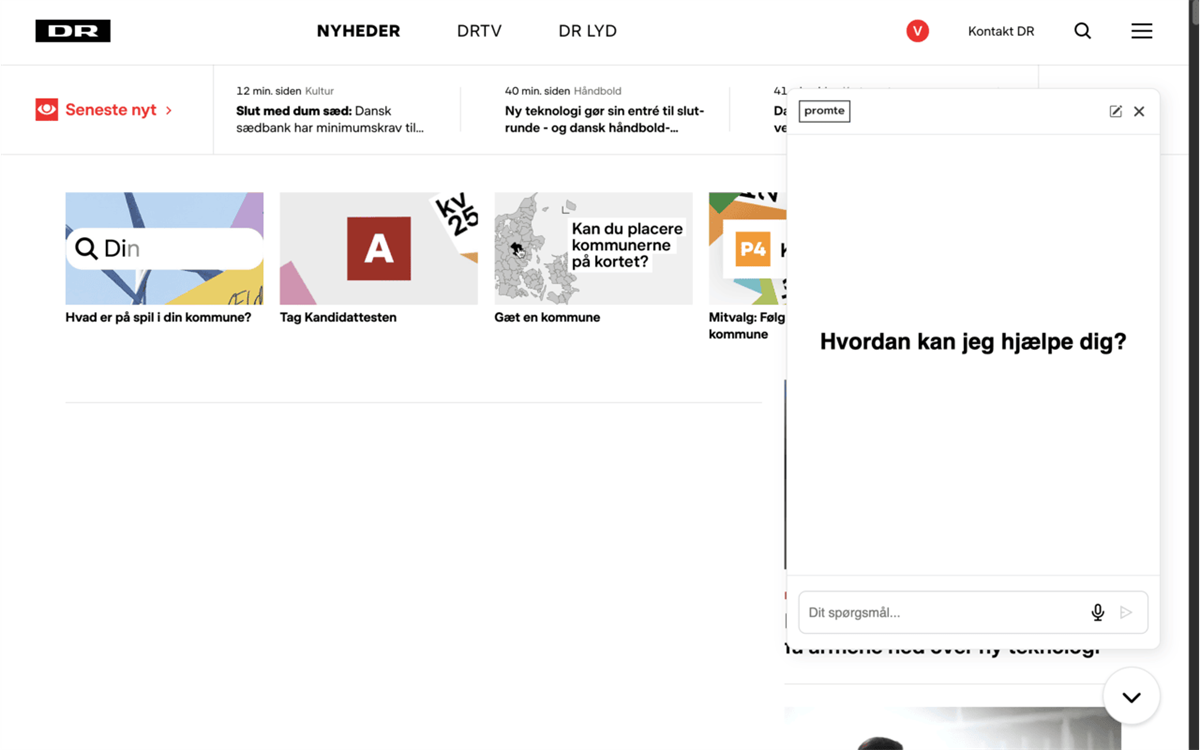The width and height of the screenshot is (1200, 750).
Task: Open the DR LYD section
Action: (x=587, y=31)
